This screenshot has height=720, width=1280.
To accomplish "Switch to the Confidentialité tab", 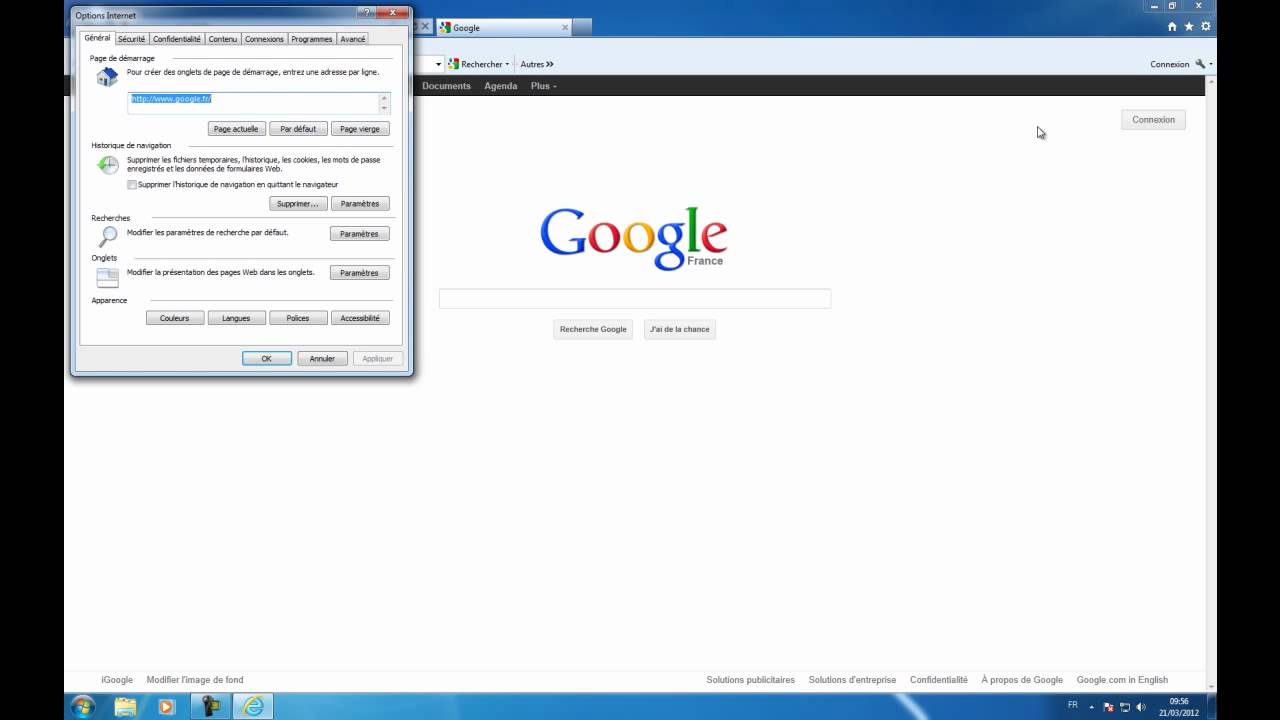I will tap(177, 39).
